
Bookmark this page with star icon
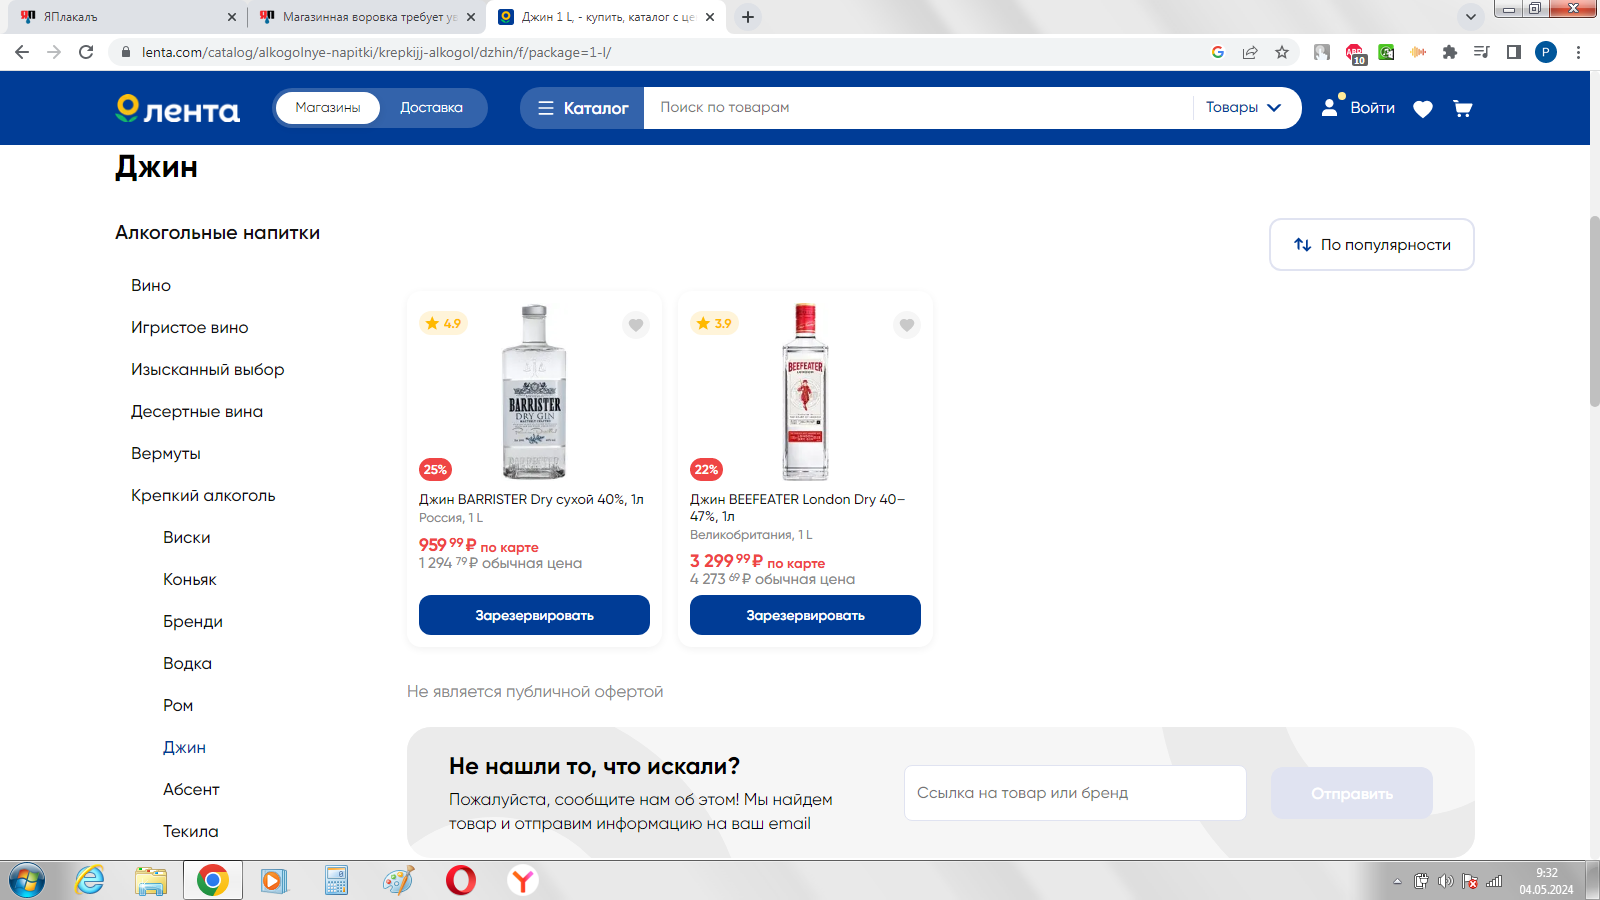1282,52
